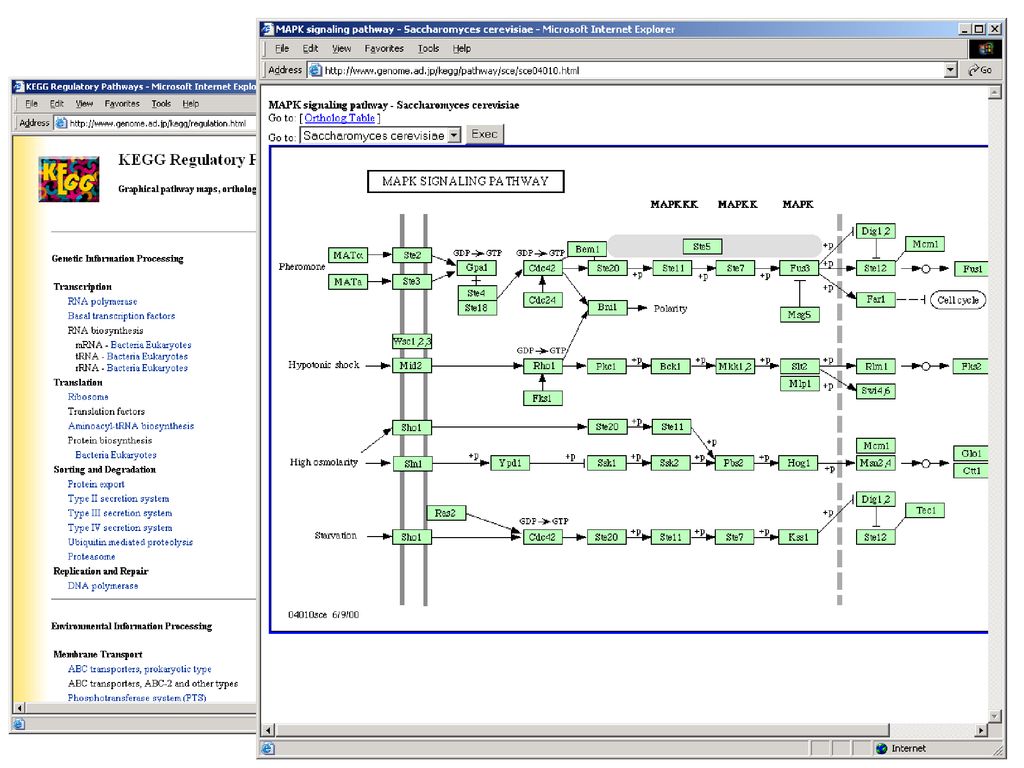Open the Type IV secretion system link
This screenshot has height=768, width=1024.
pyautogui.click(x=120, y=528)
